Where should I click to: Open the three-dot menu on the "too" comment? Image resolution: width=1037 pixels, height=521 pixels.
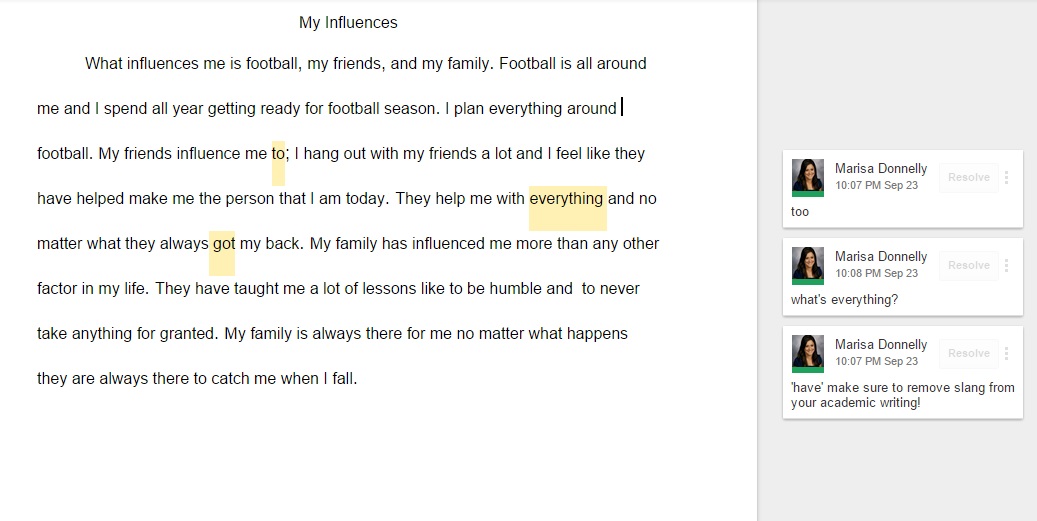[1006, 178]
